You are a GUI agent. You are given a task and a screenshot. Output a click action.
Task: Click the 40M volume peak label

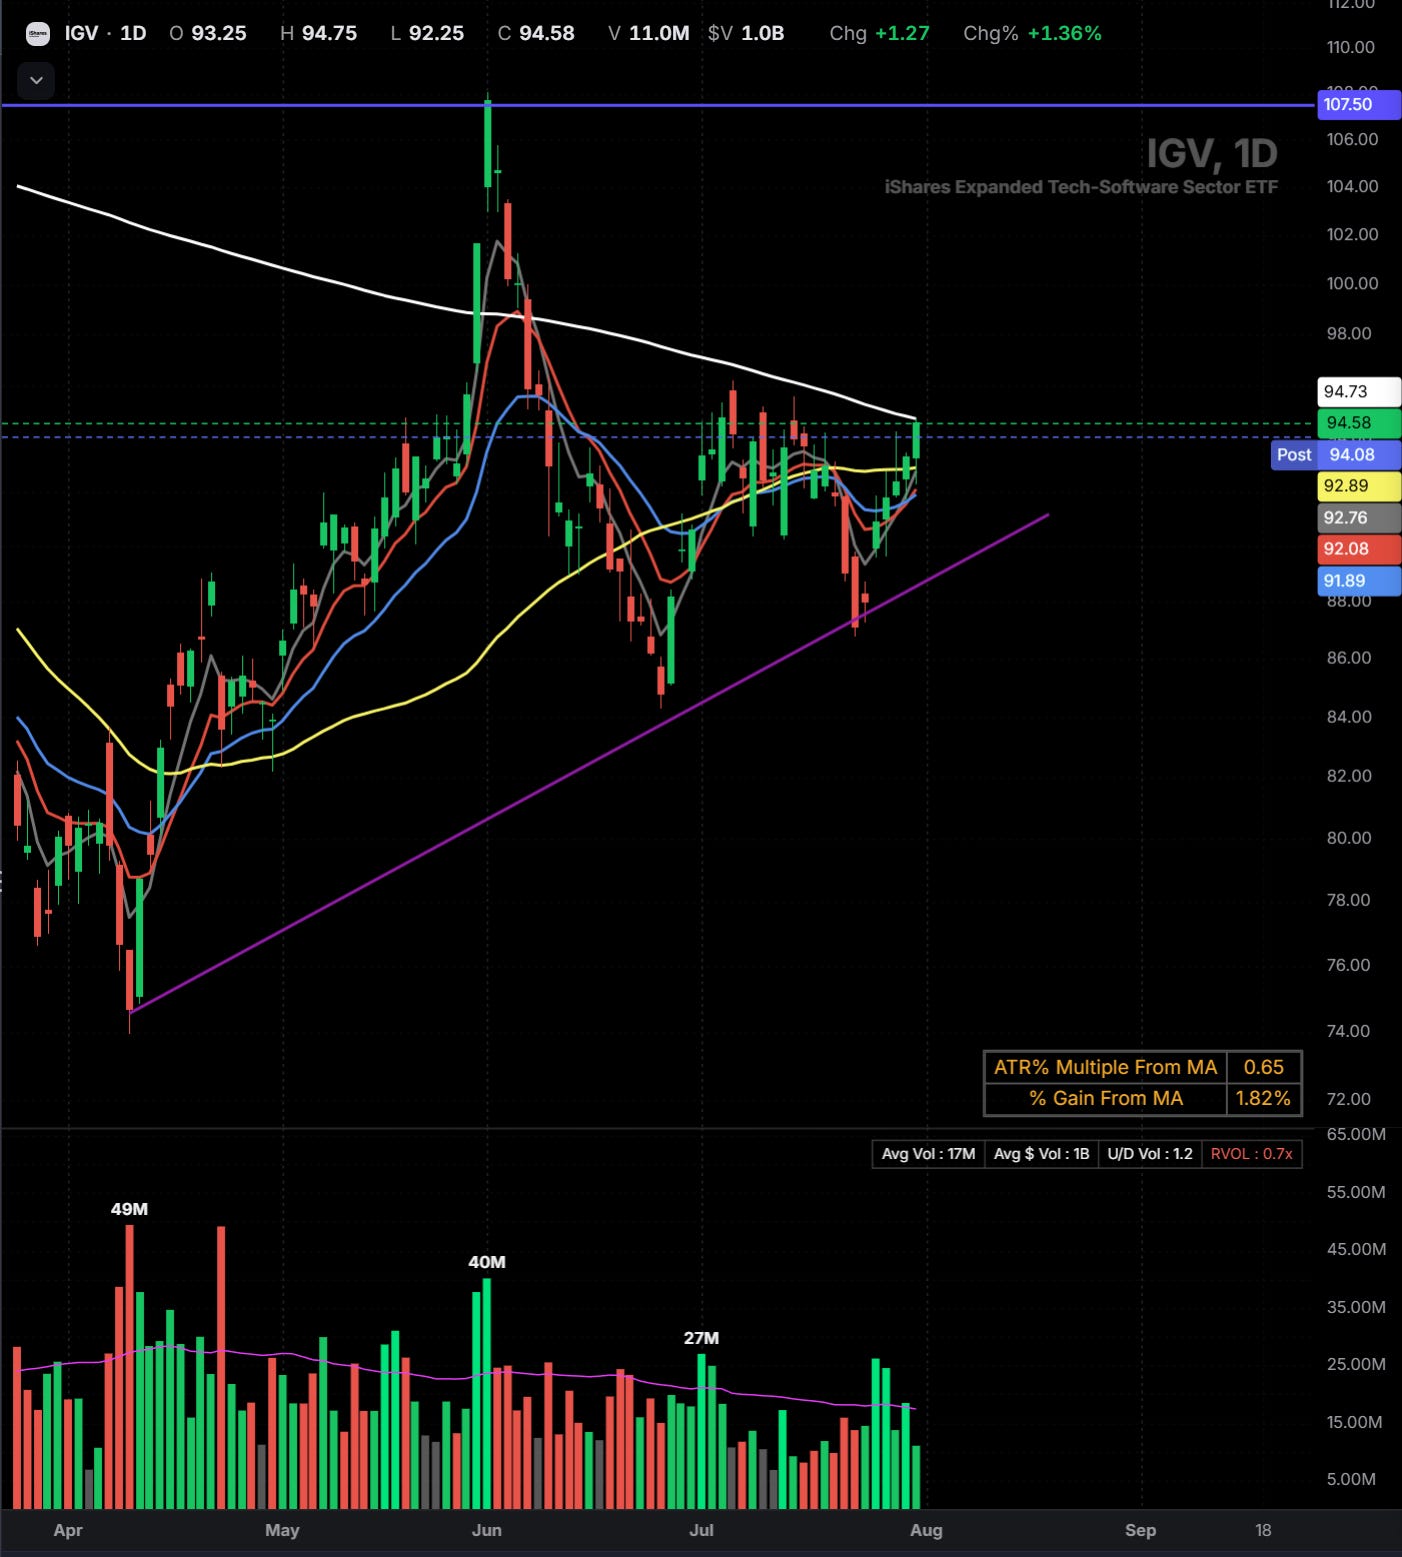(487, 1262)
